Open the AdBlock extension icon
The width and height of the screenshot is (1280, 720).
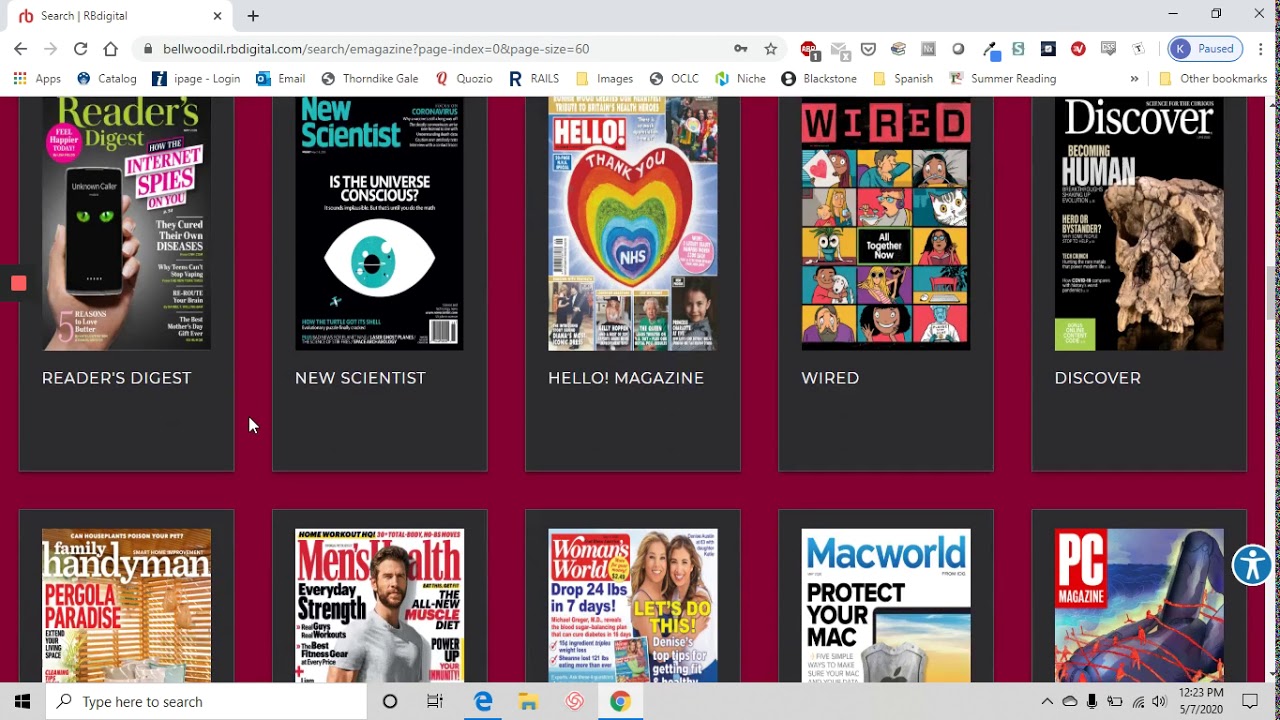tap(809, 49)
